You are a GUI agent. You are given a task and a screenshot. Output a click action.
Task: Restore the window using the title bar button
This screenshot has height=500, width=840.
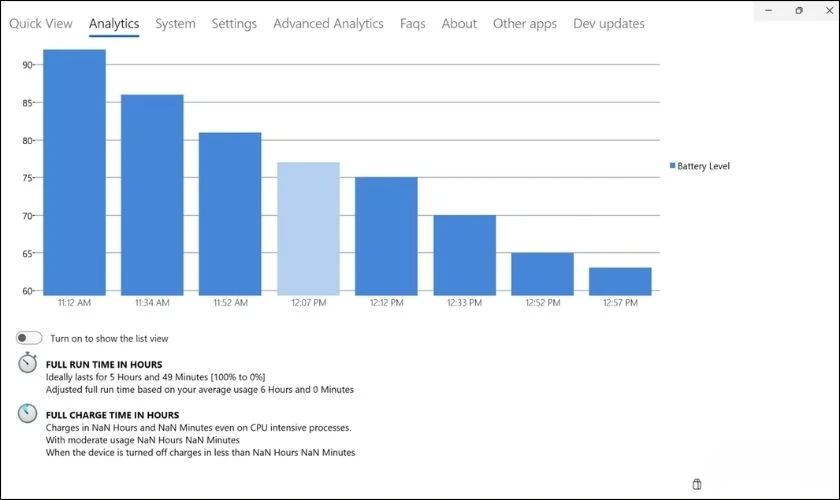[799, 10]
